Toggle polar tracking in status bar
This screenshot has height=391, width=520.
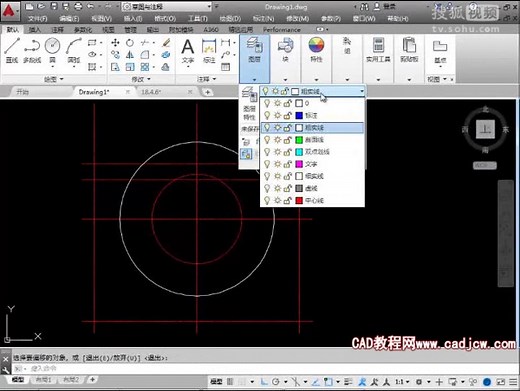276,382
